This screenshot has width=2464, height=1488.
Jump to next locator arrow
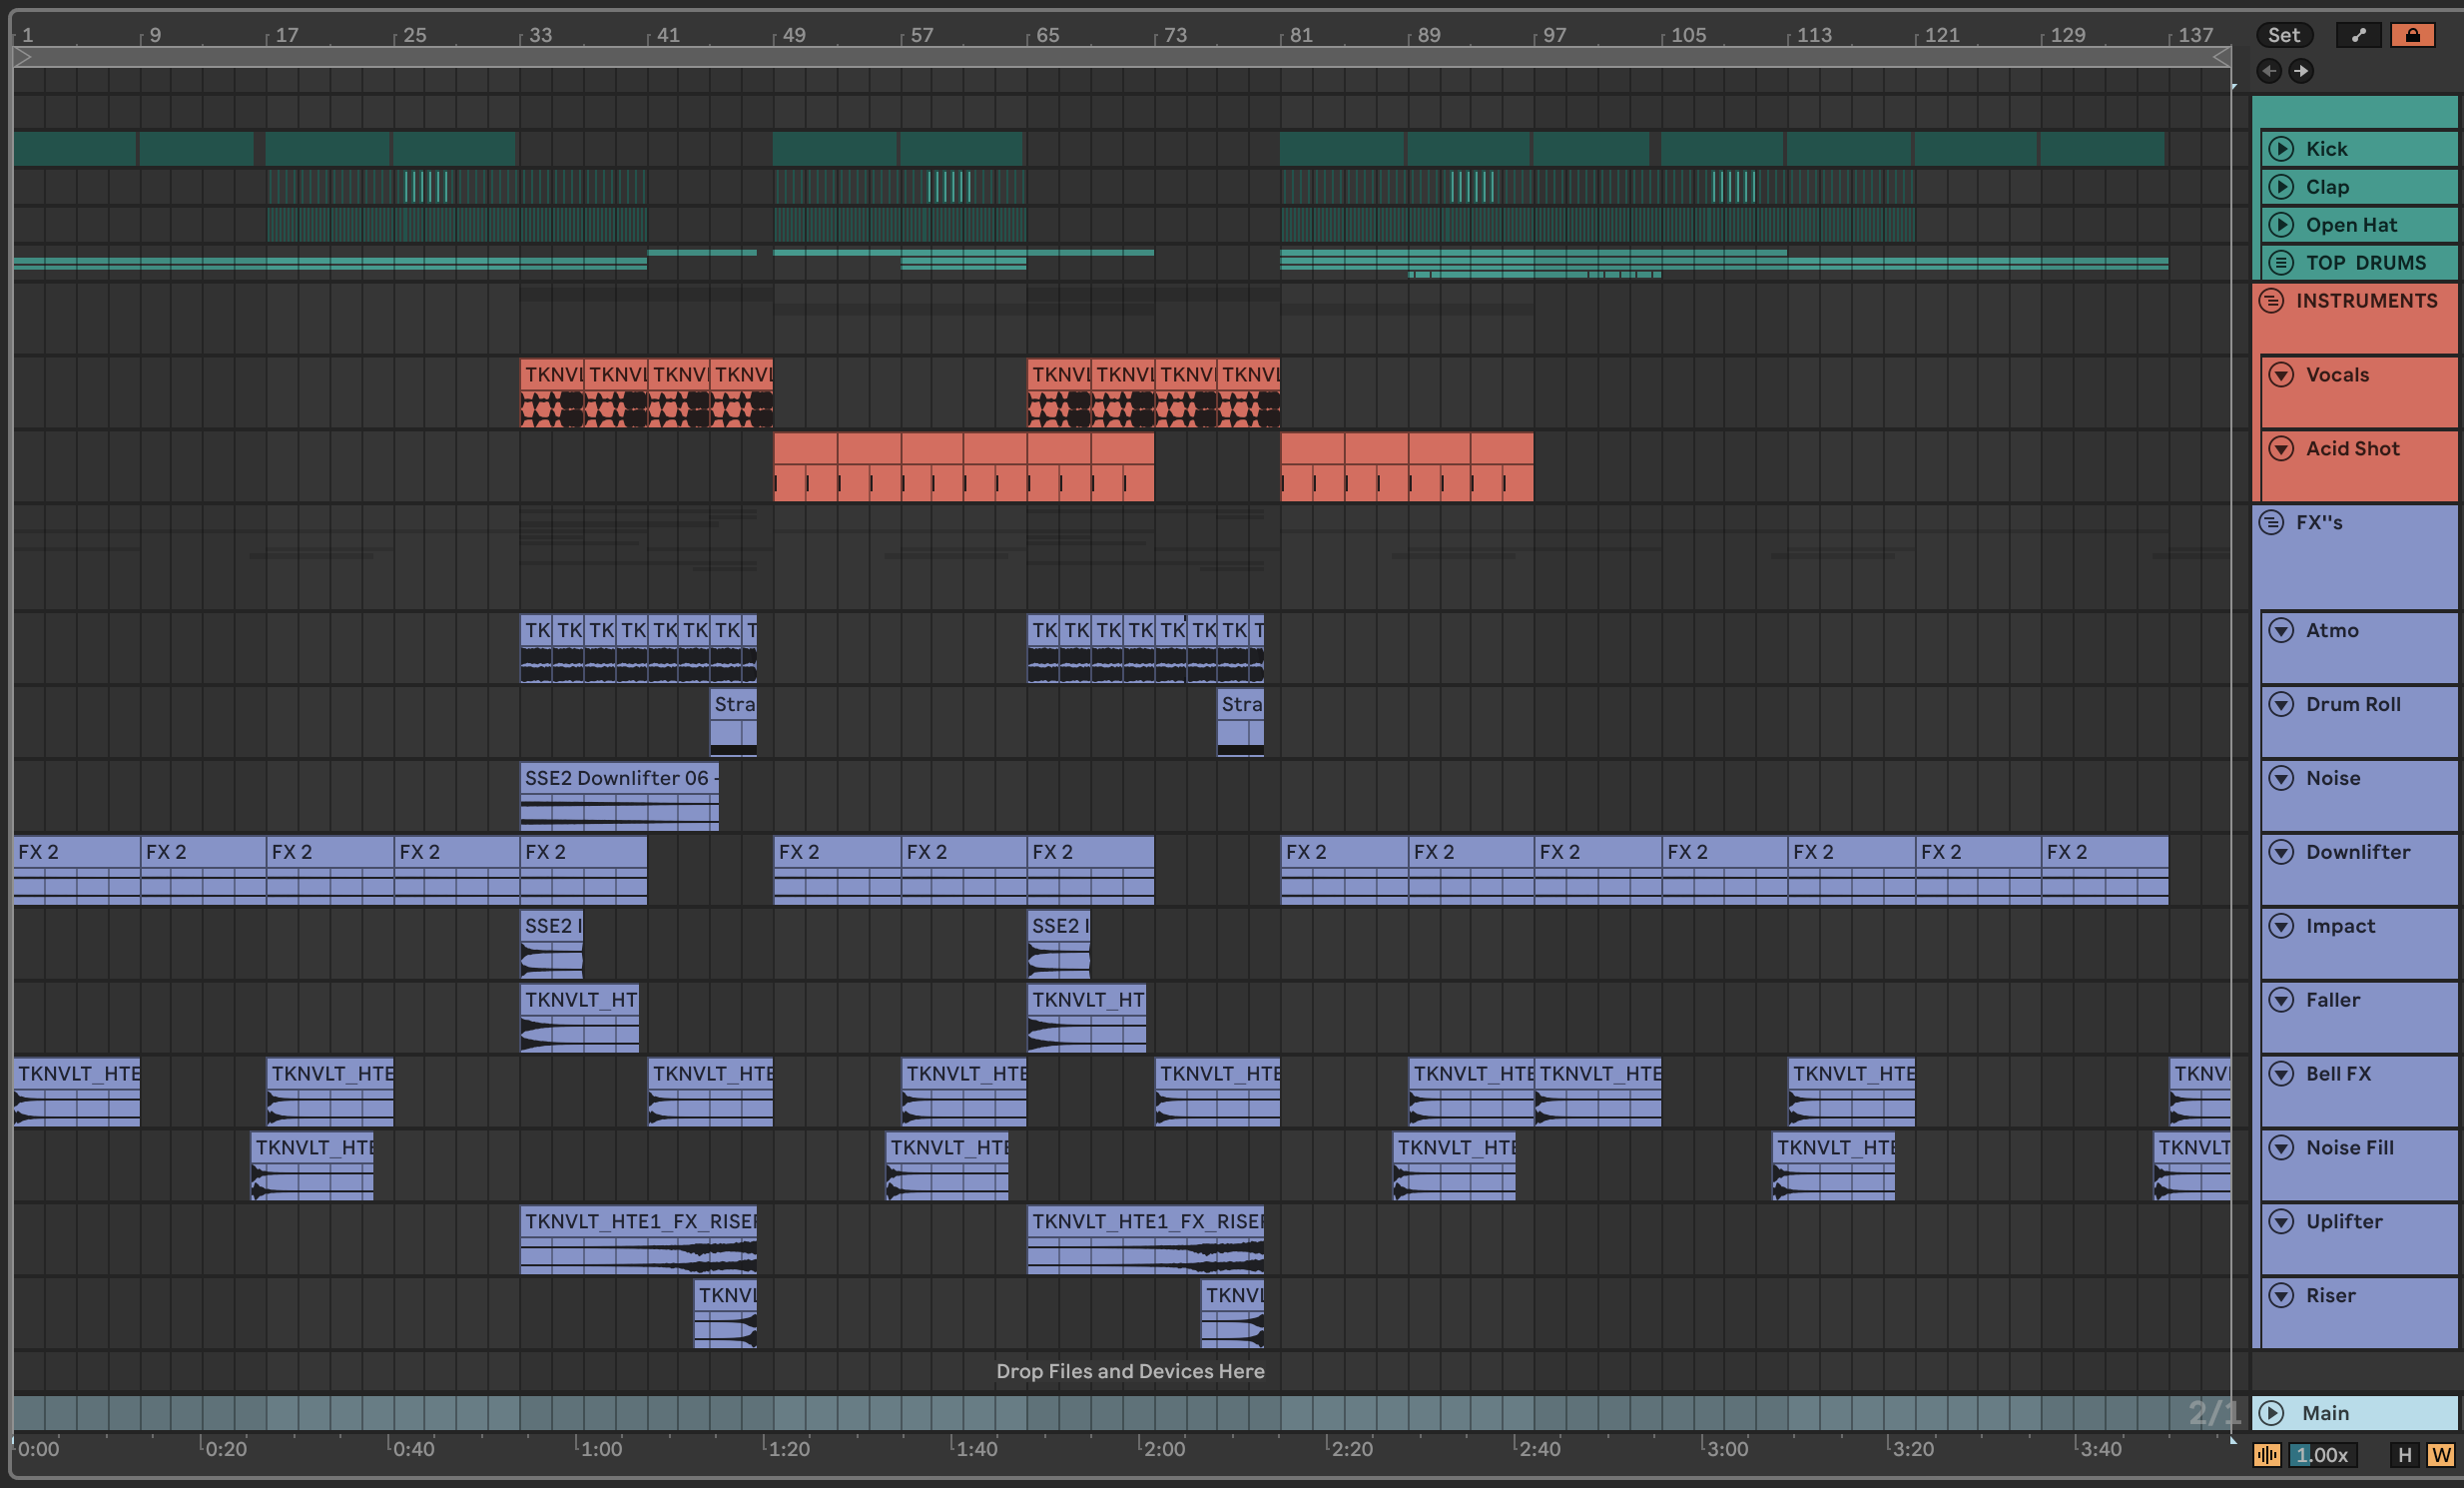[2301, 71]
